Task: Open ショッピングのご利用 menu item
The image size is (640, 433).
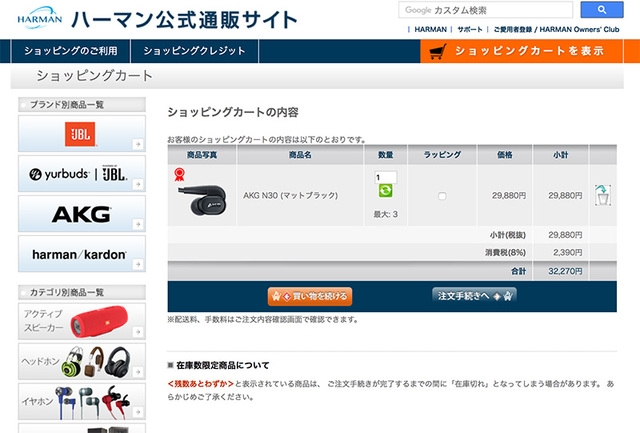Action: [x=71, y=51]
